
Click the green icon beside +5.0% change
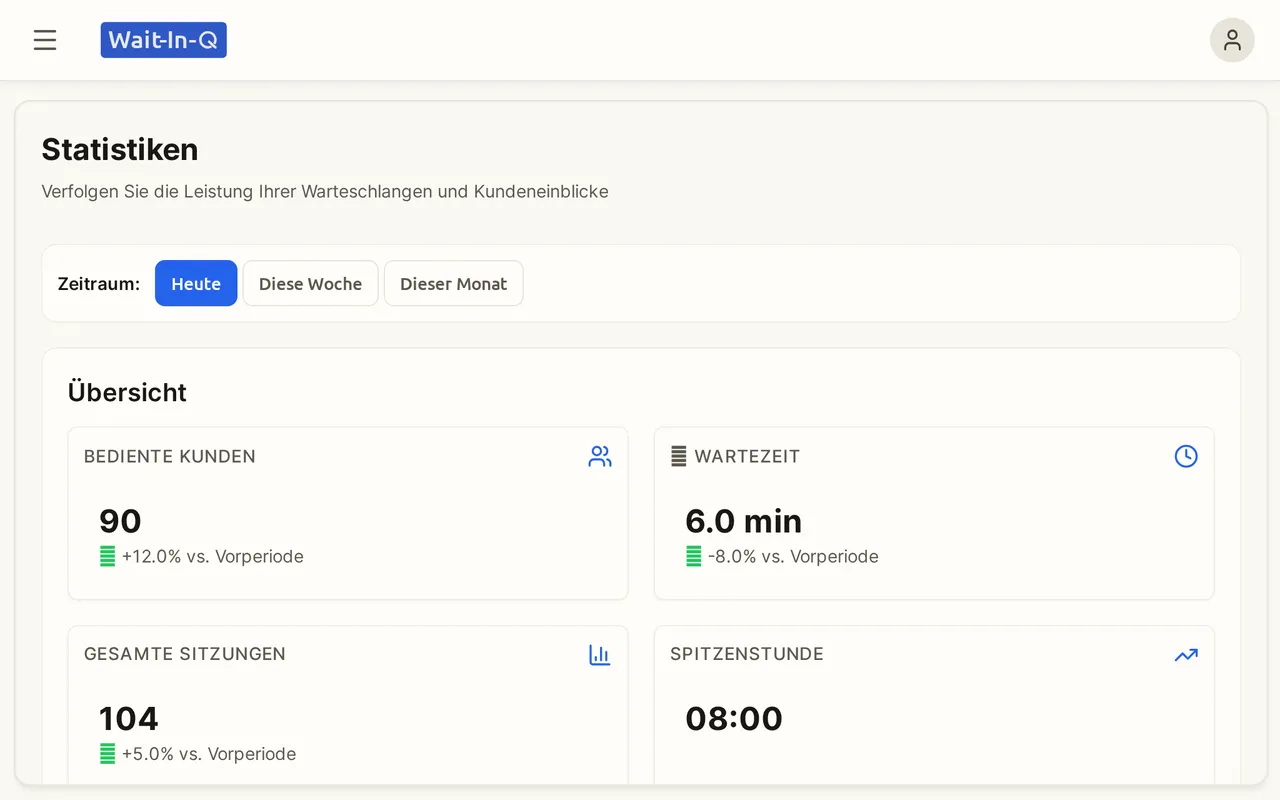point(107,754)
